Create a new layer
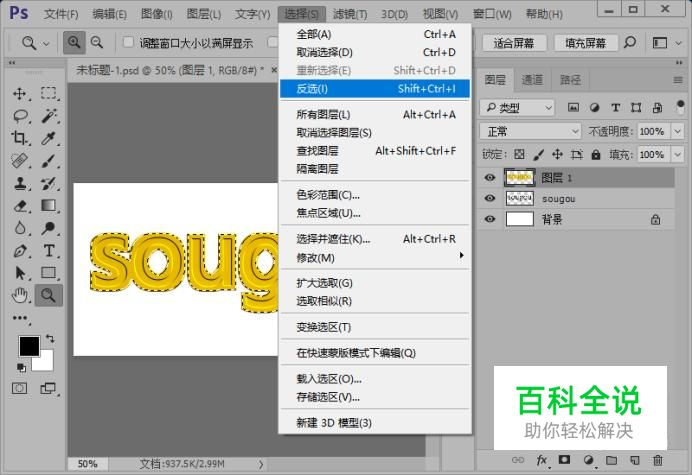This screenshot has width=692, height=475. (x=635, y=460)
